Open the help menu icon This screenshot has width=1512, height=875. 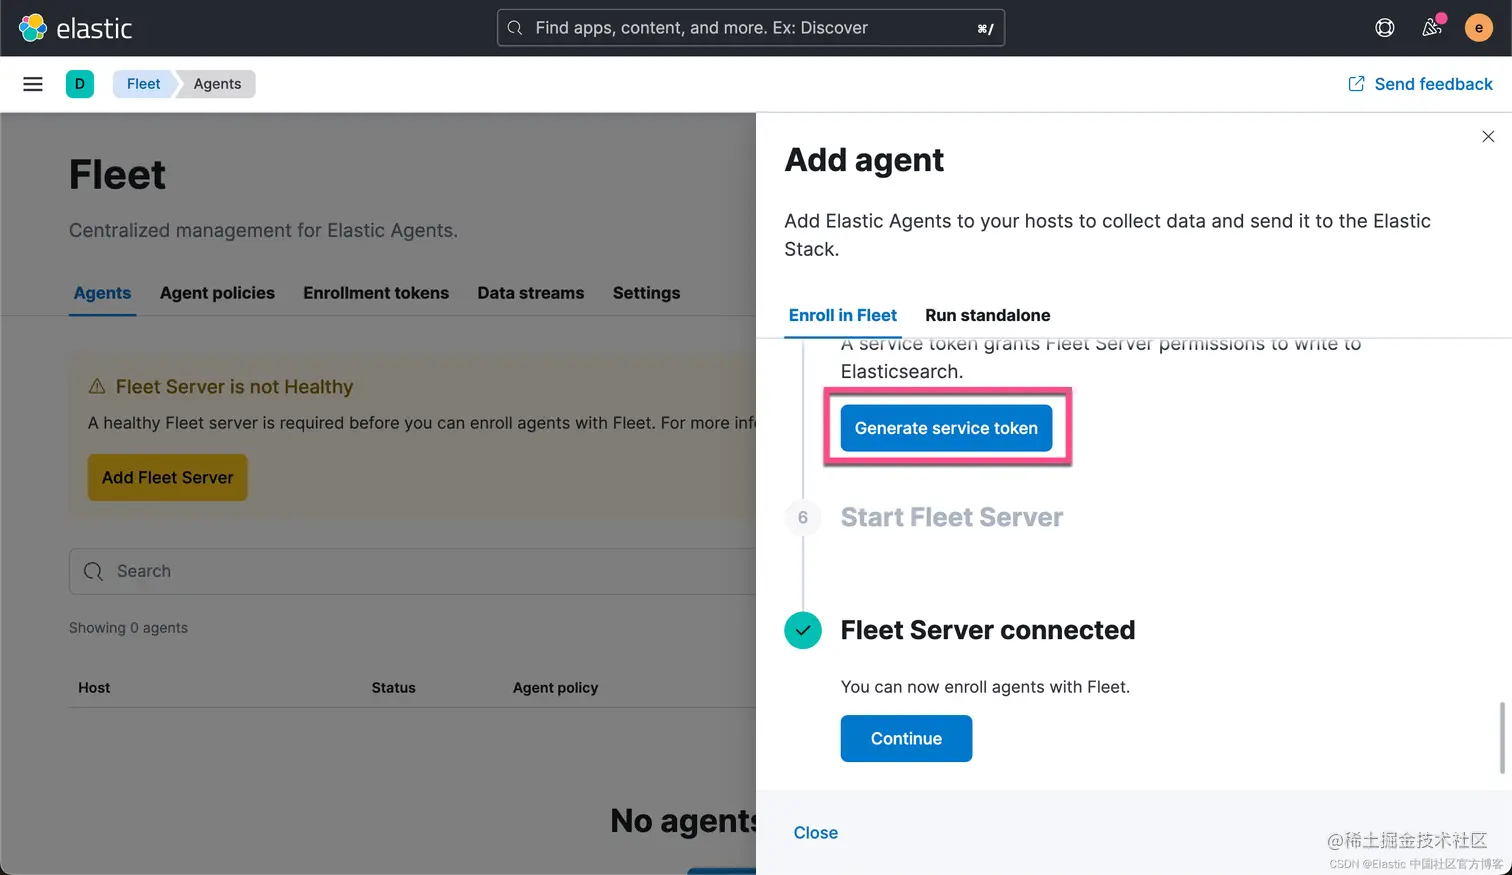pos(1385,28)
